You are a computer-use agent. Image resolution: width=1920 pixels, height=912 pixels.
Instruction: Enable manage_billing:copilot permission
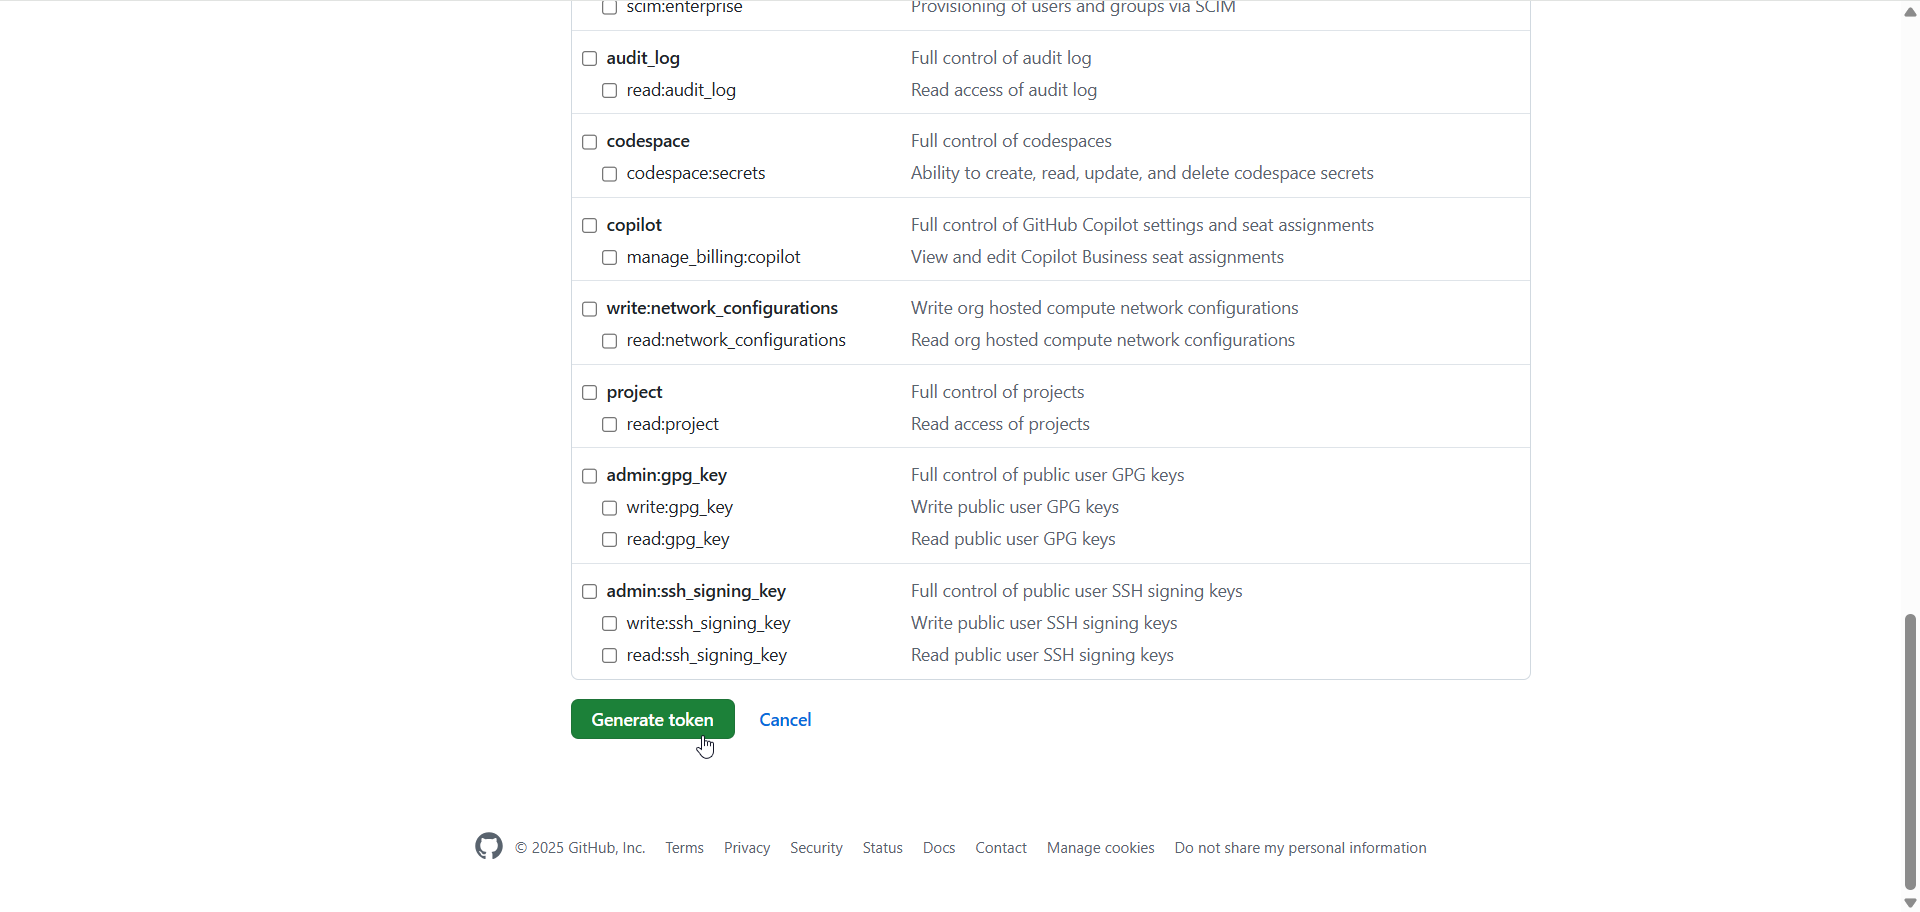[609, 258]
